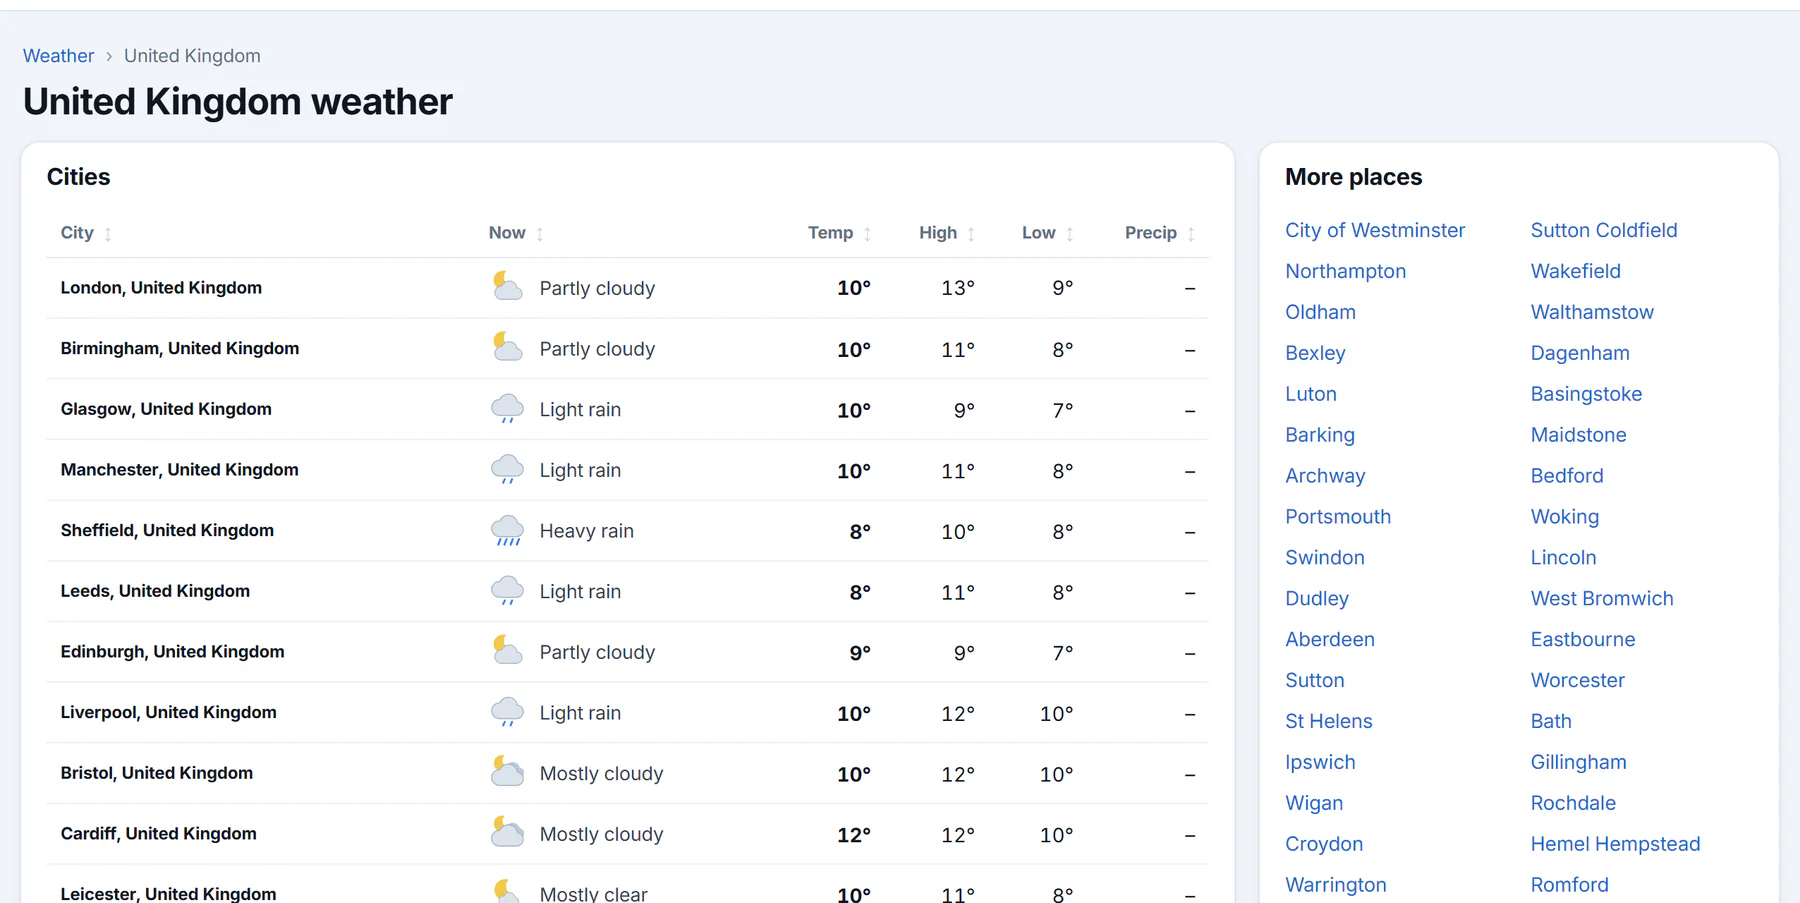Click the mostly cloudy icon in Cardiff row

(x=507, y=834)
